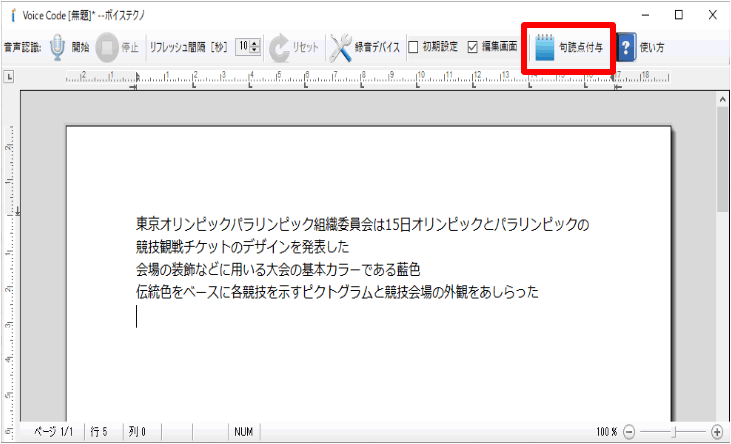
Task: Click the 開始 start label
Action: tap(80, 47)
